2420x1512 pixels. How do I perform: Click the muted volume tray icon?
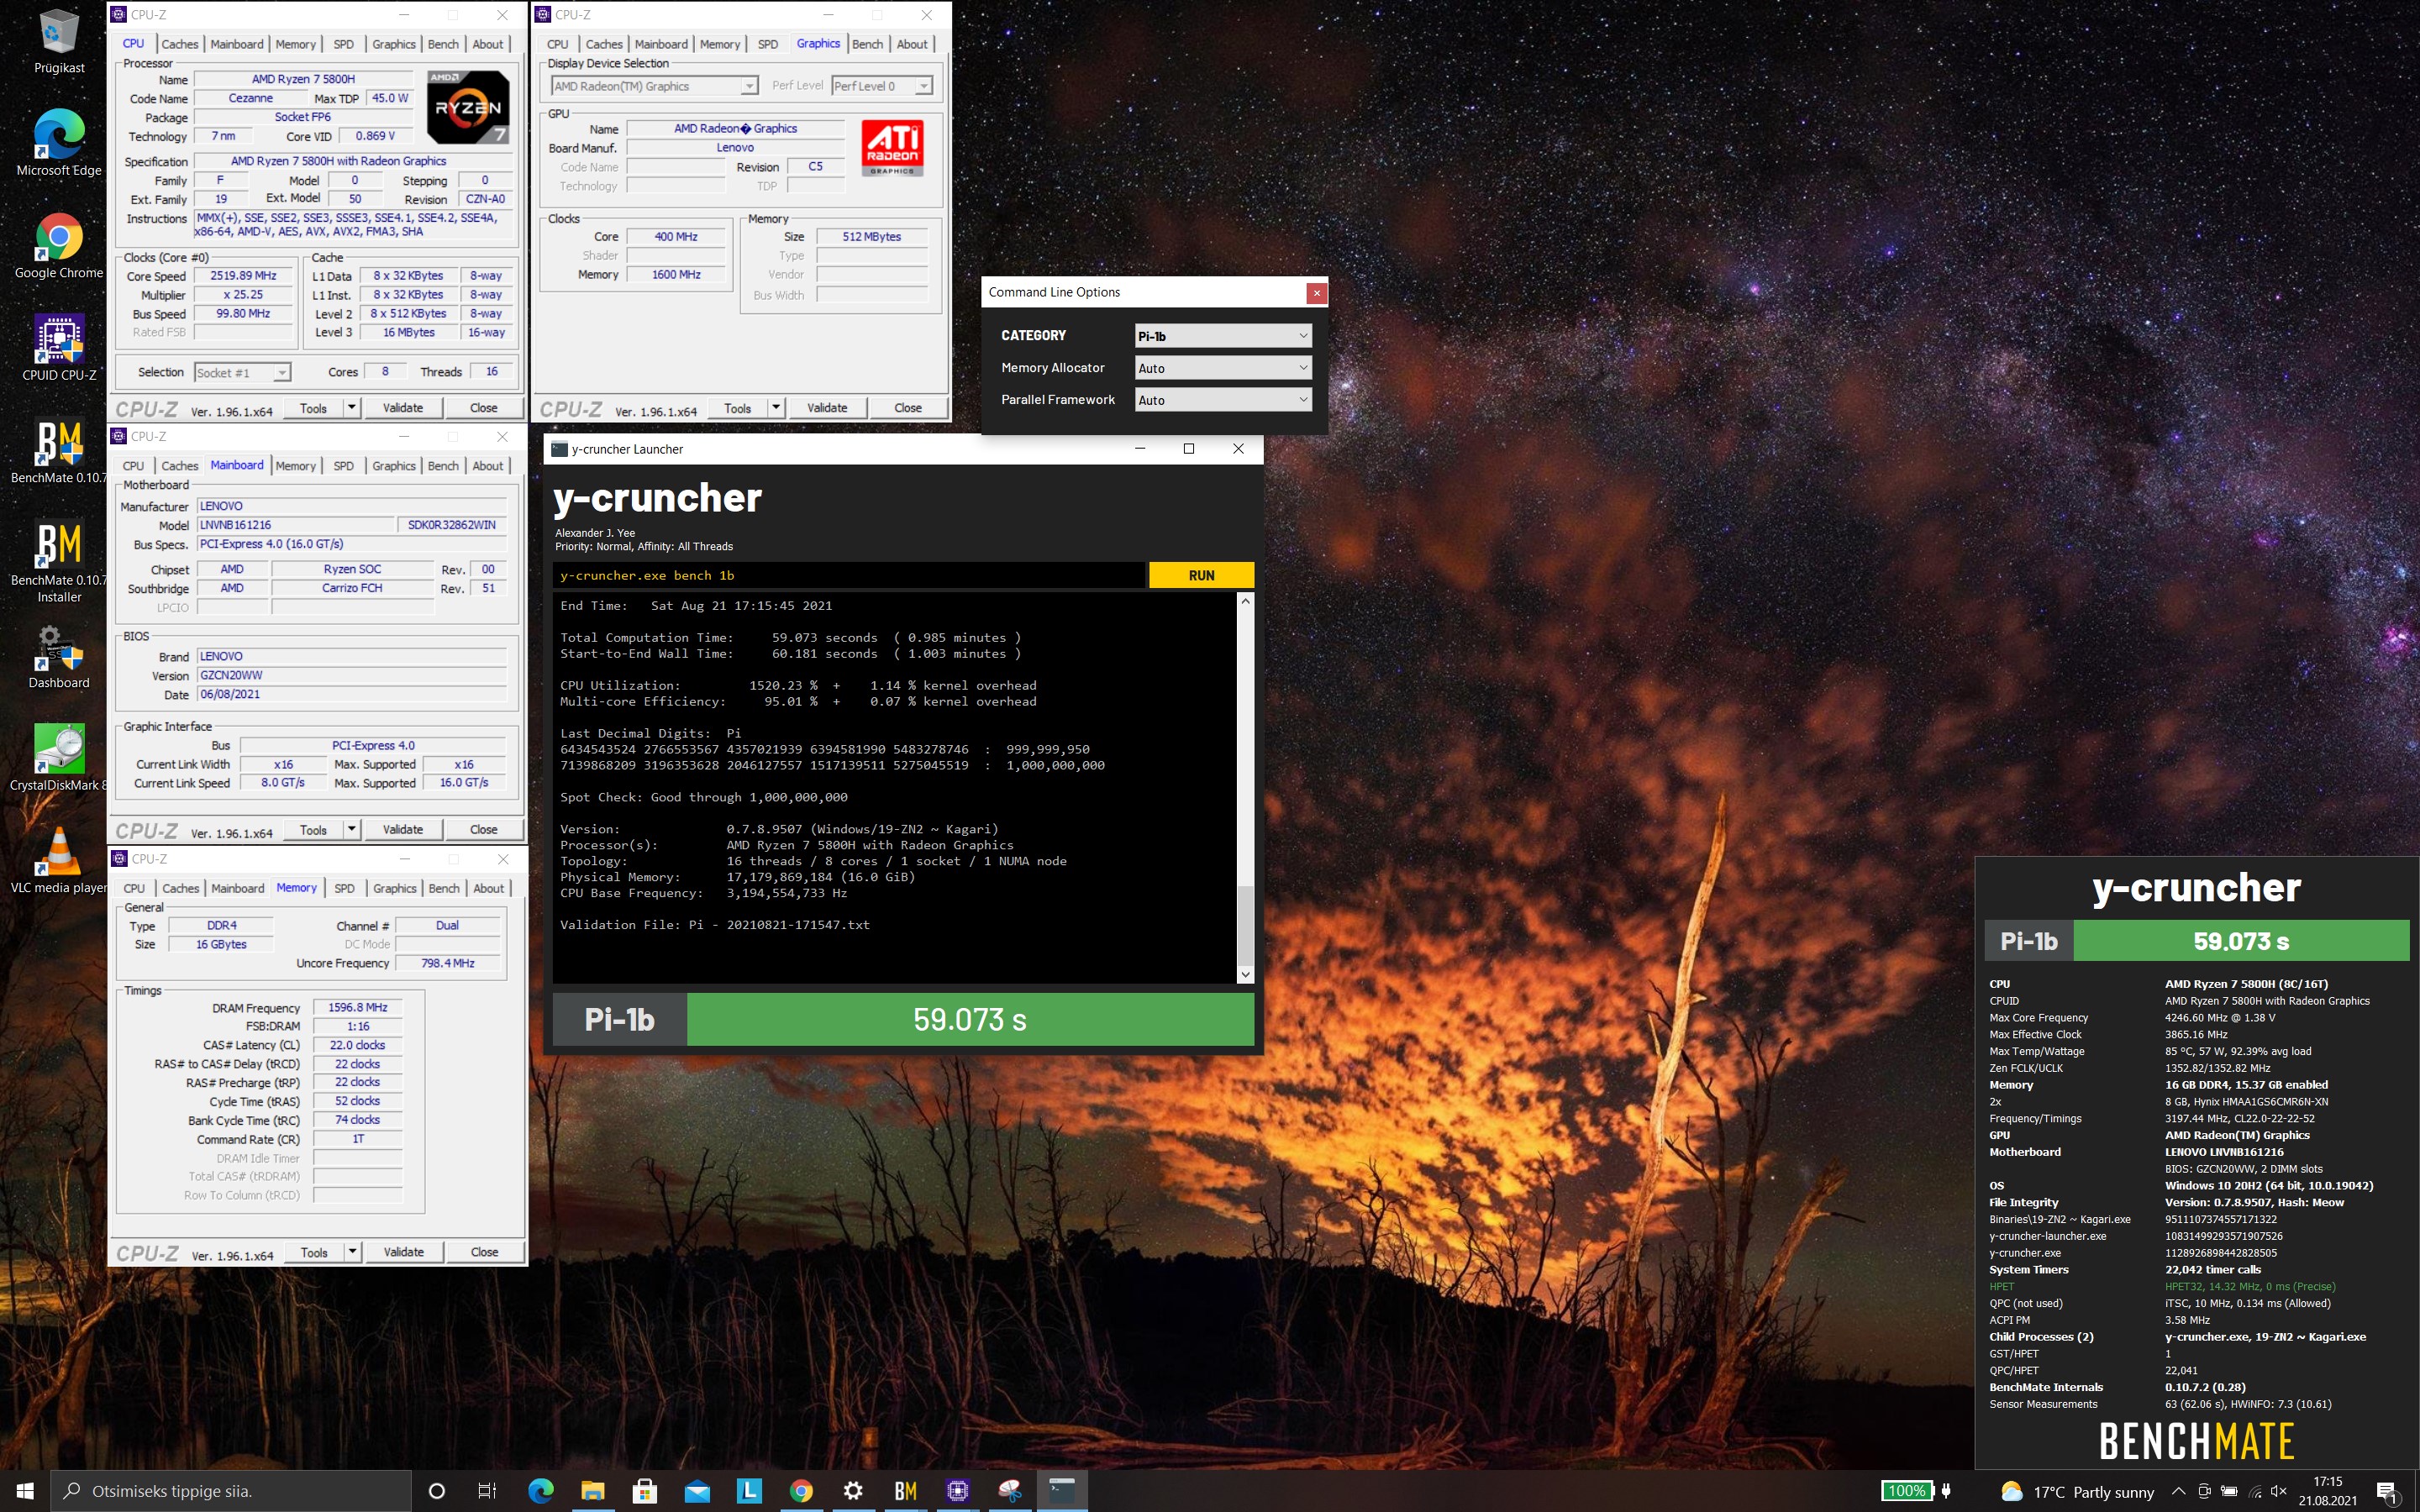click(x=2280, y=1491)
